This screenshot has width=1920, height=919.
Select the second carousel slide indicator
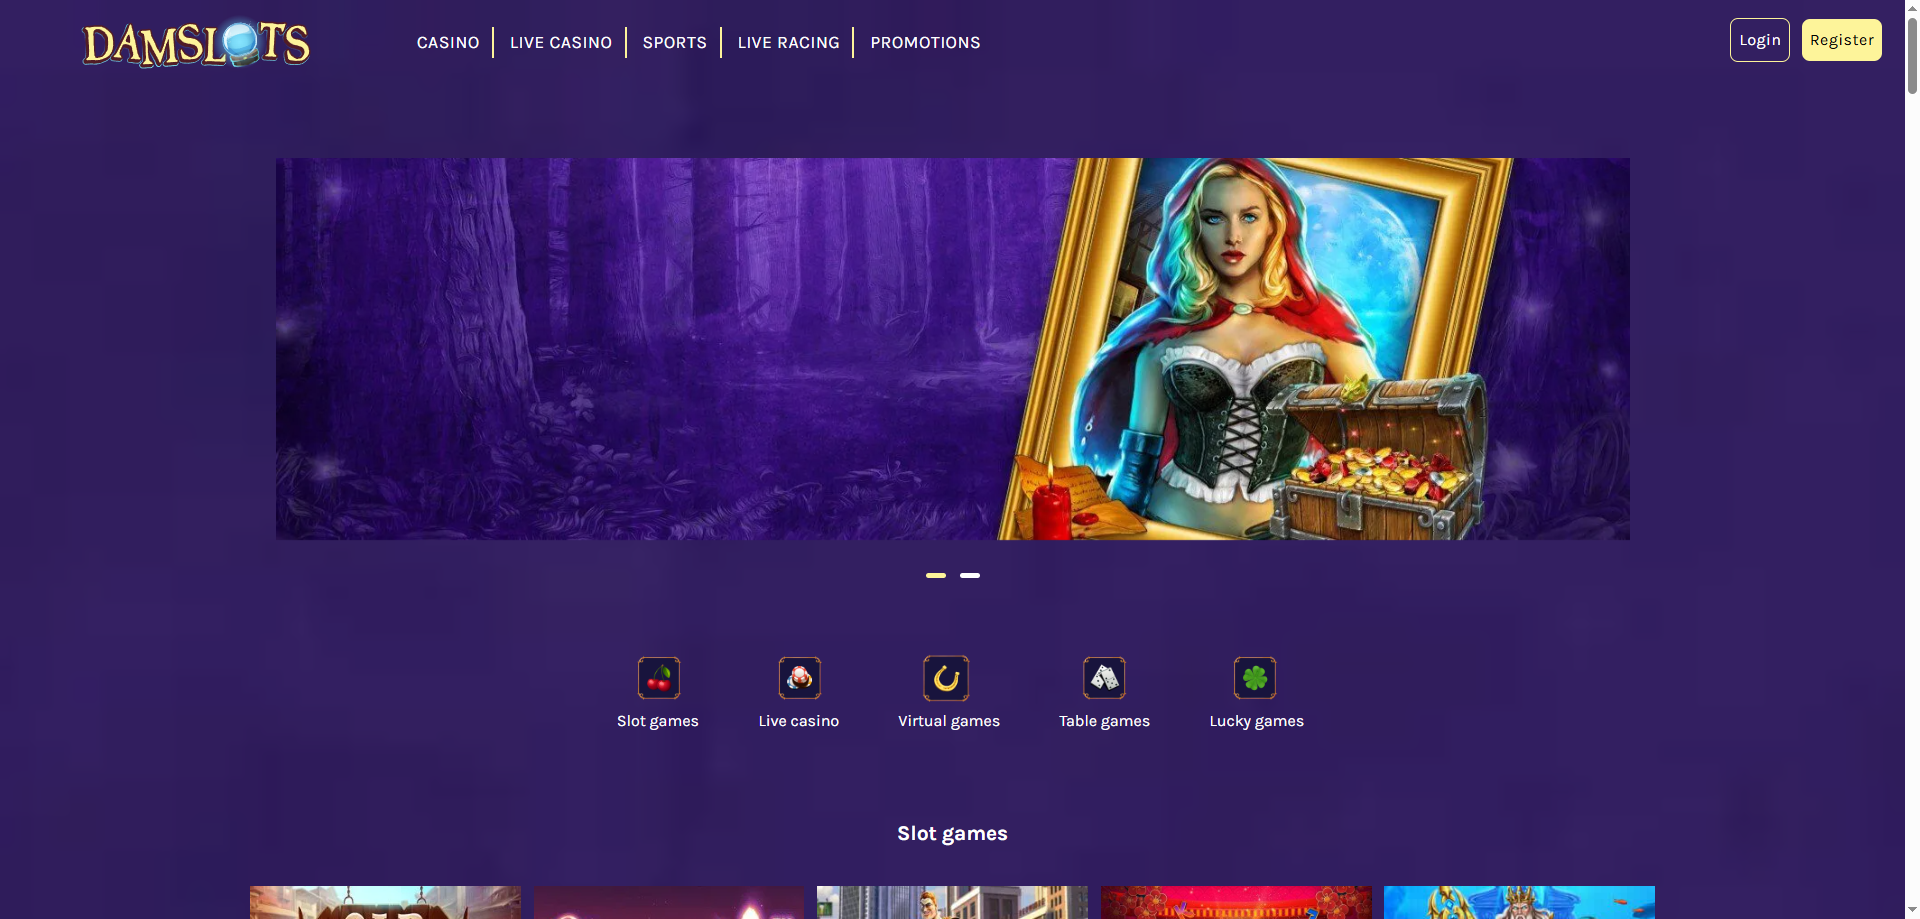click(x=970, y=575)
